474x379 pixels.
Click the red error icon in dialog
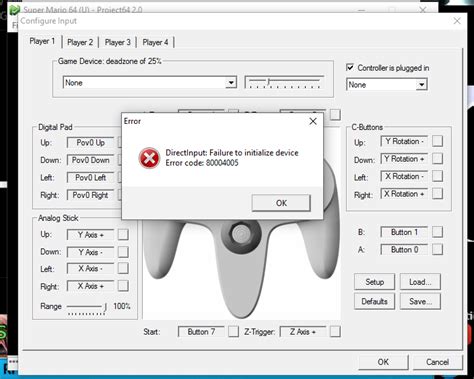[149, 158]
